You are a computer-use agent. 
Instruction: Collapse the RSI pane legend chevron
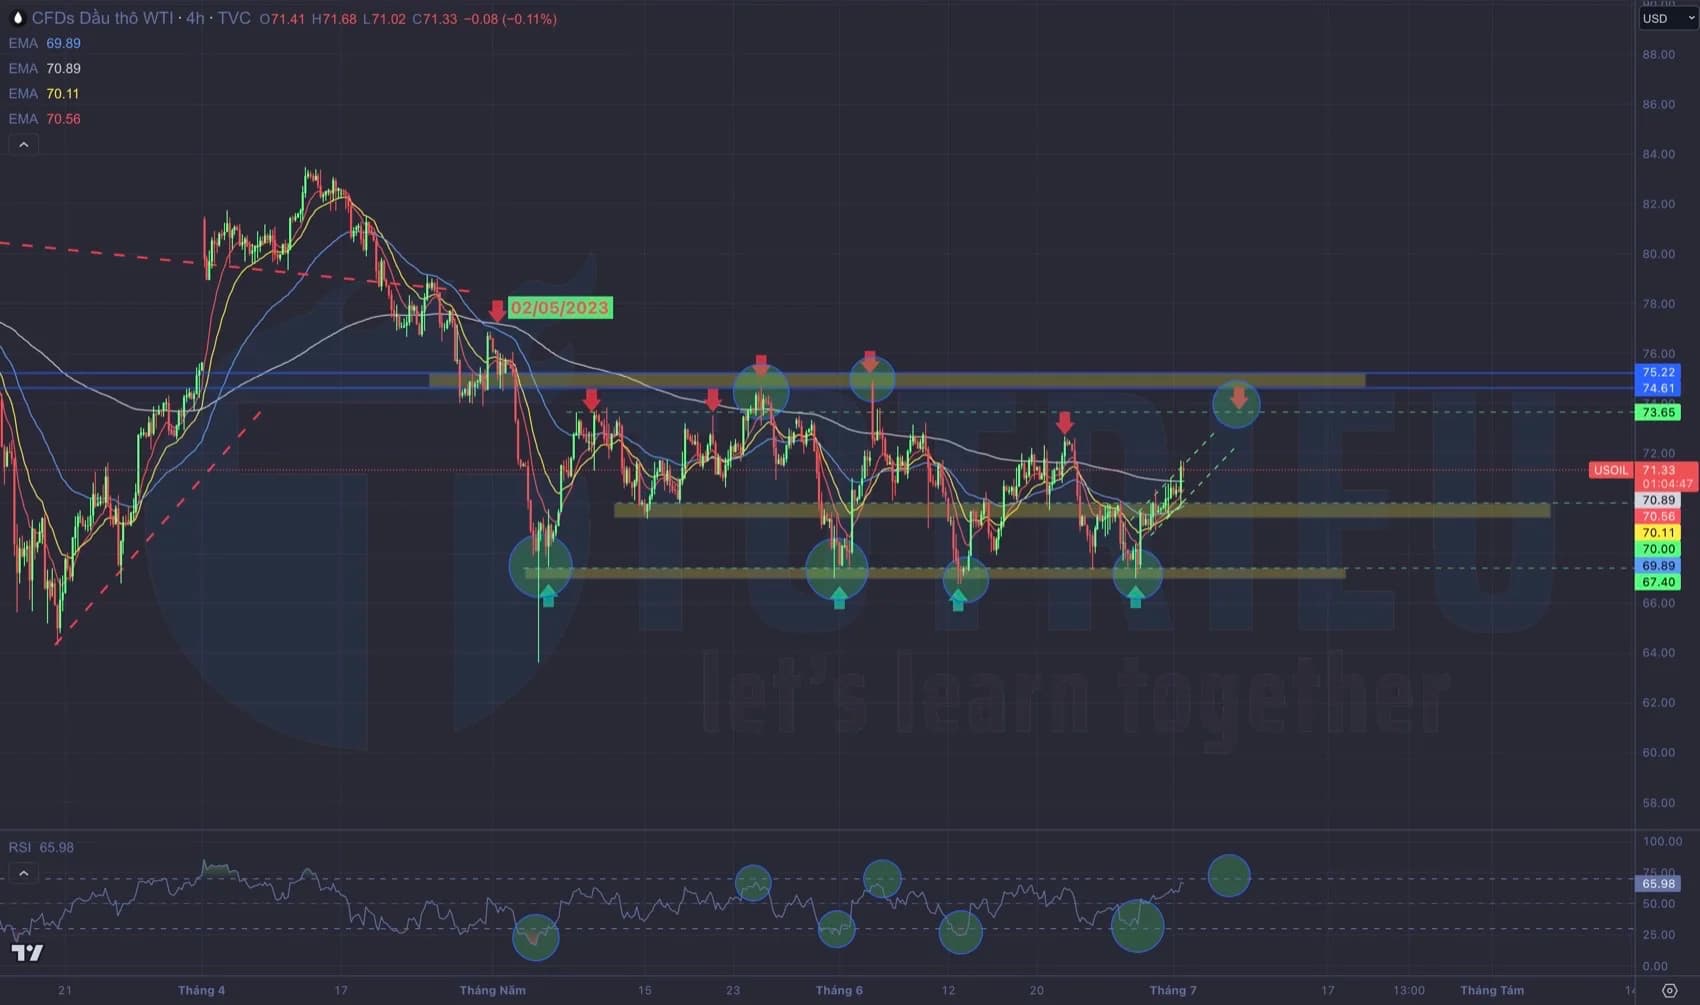(23, 873)
